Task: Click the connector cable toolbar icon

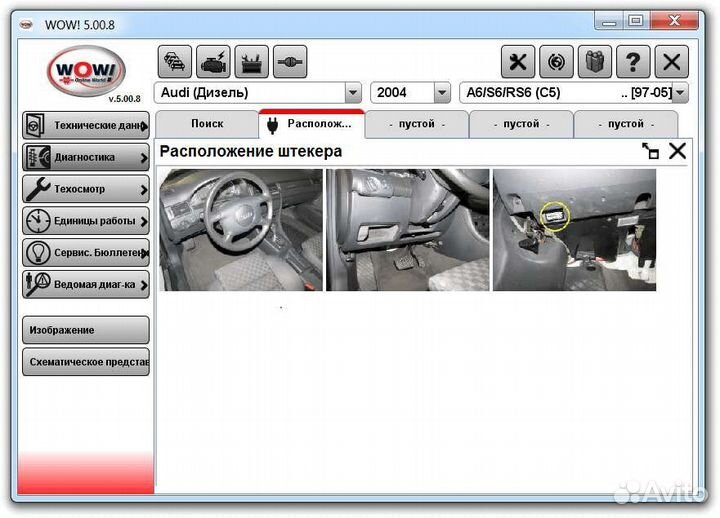Action: [290, 62]
